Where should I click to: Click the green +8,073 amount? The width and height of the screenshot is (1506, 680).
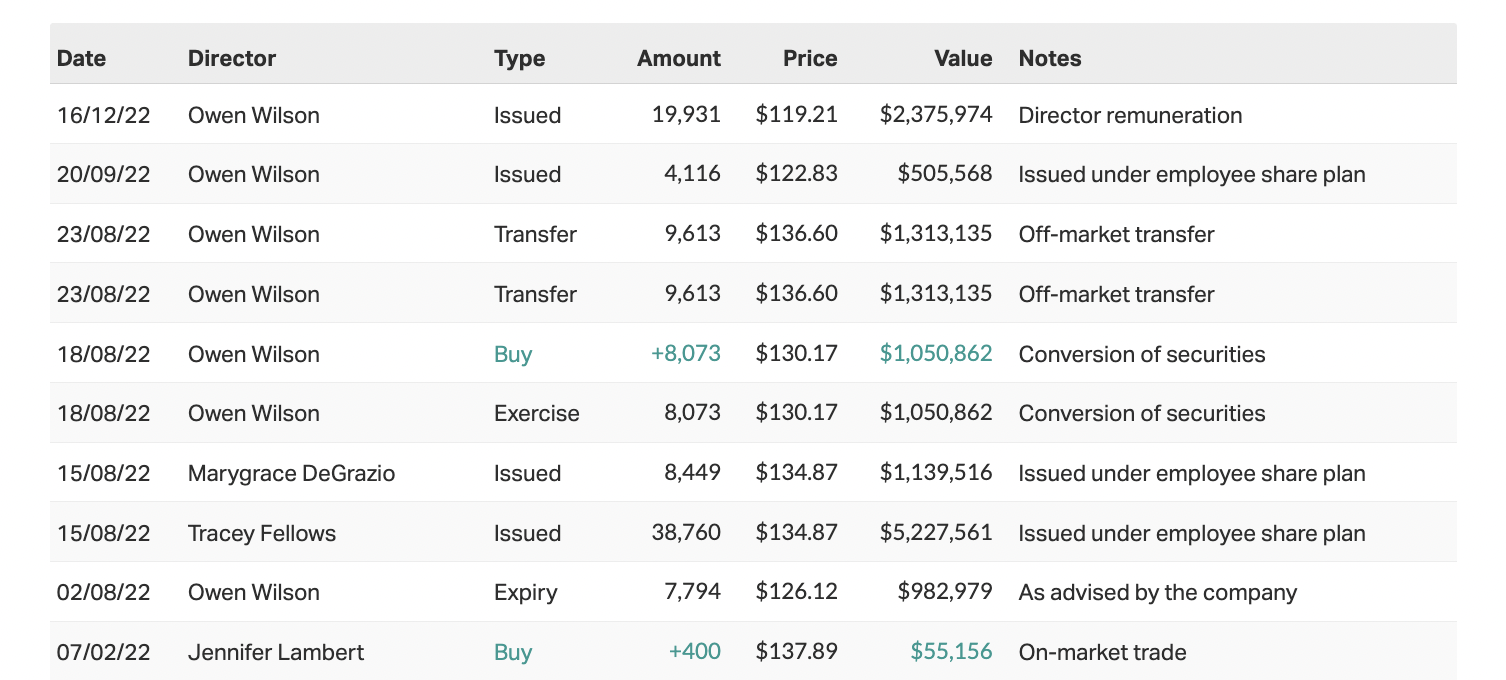click(x=685, y=354)
